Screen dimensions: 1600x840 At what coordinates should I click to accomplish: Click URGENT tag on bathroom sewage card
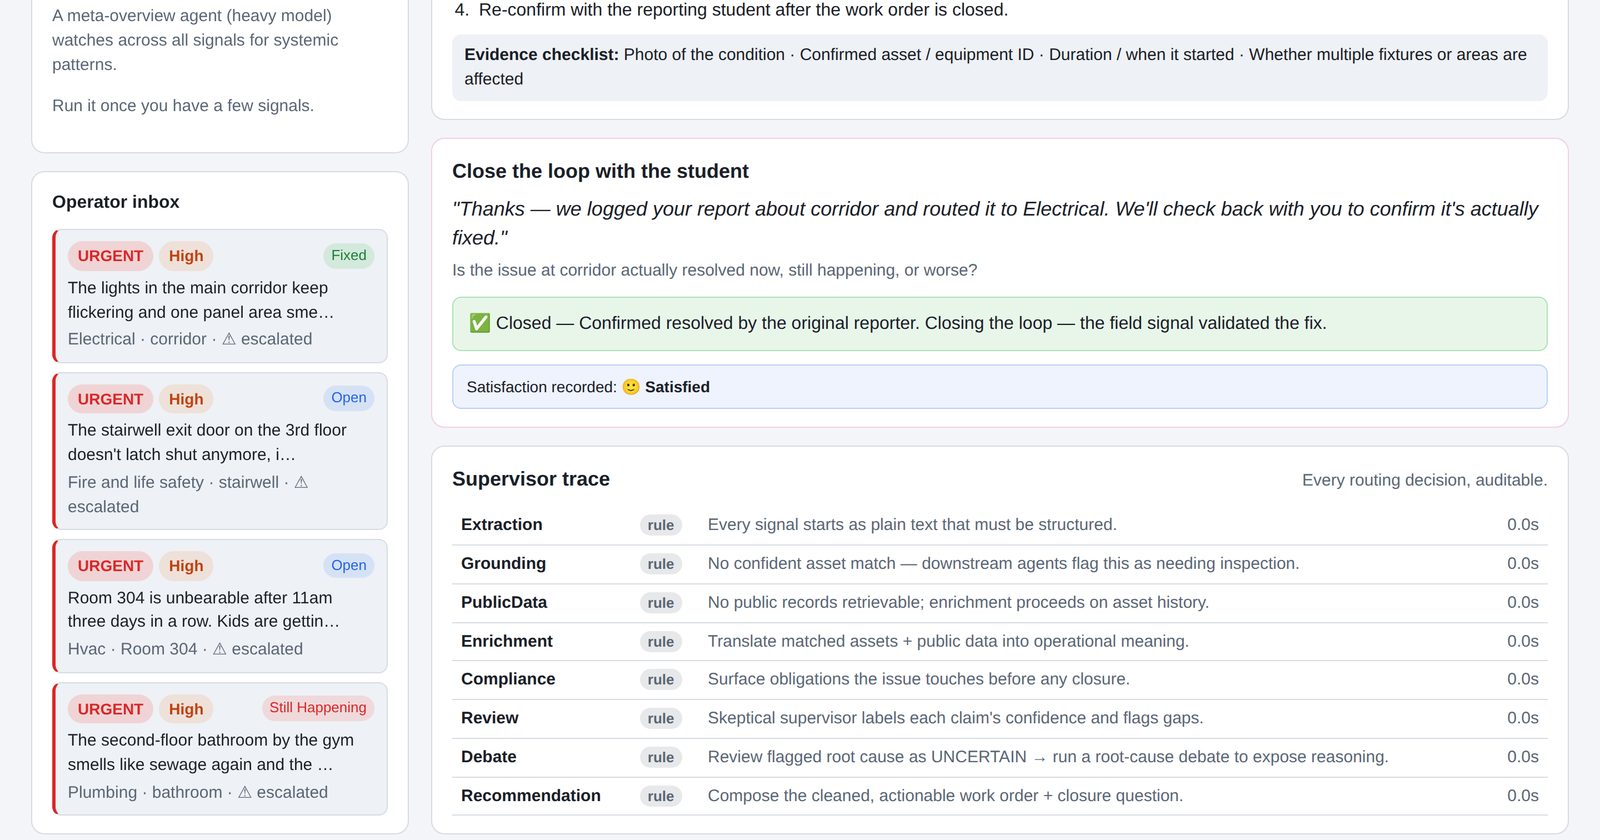click(x=110, y=709)
